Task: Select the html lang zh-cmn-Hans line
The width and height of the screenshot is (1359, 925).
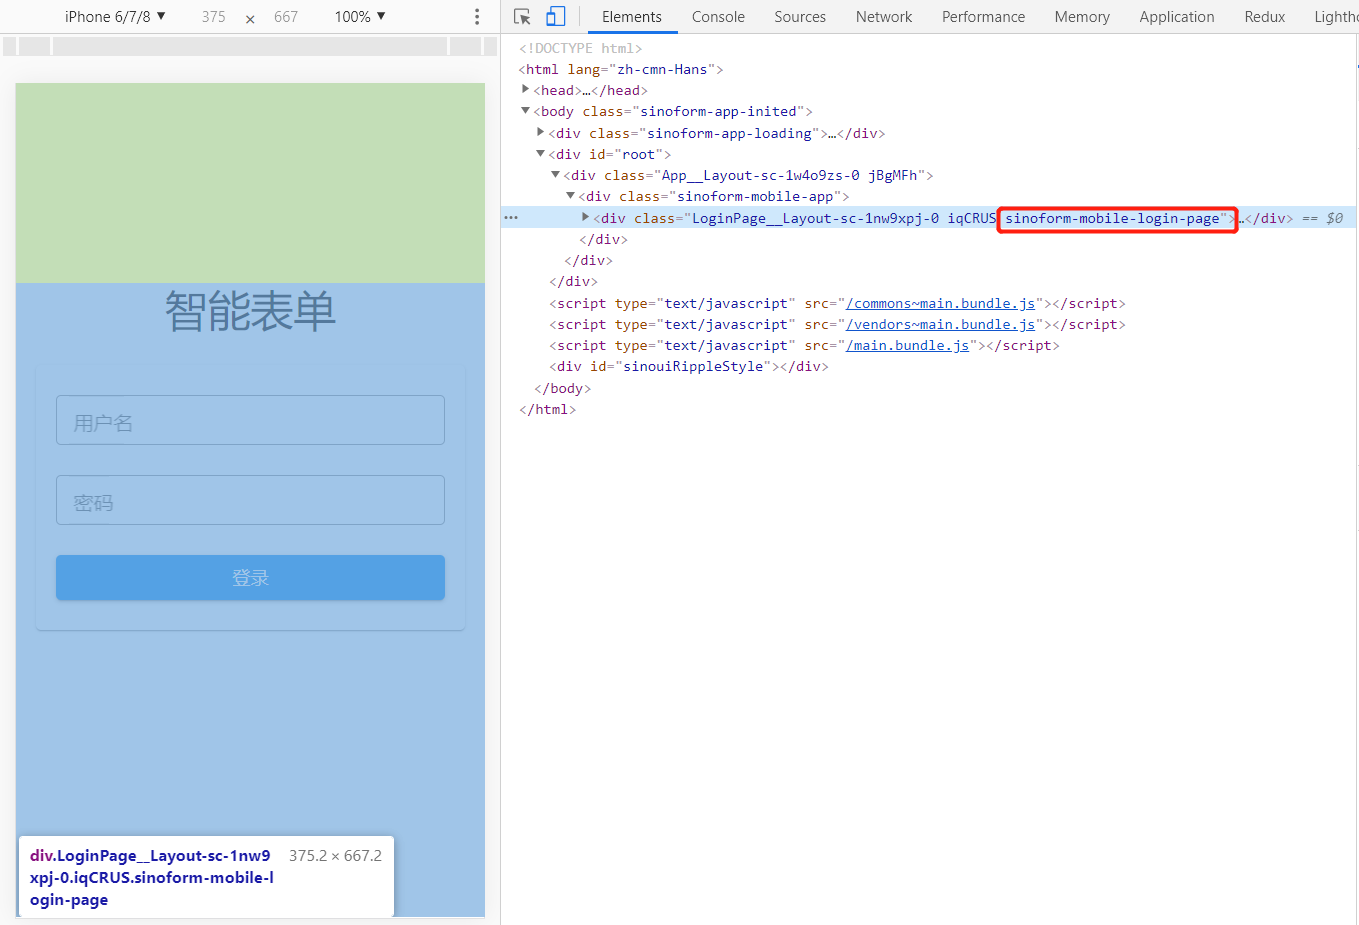Action: 620,69
